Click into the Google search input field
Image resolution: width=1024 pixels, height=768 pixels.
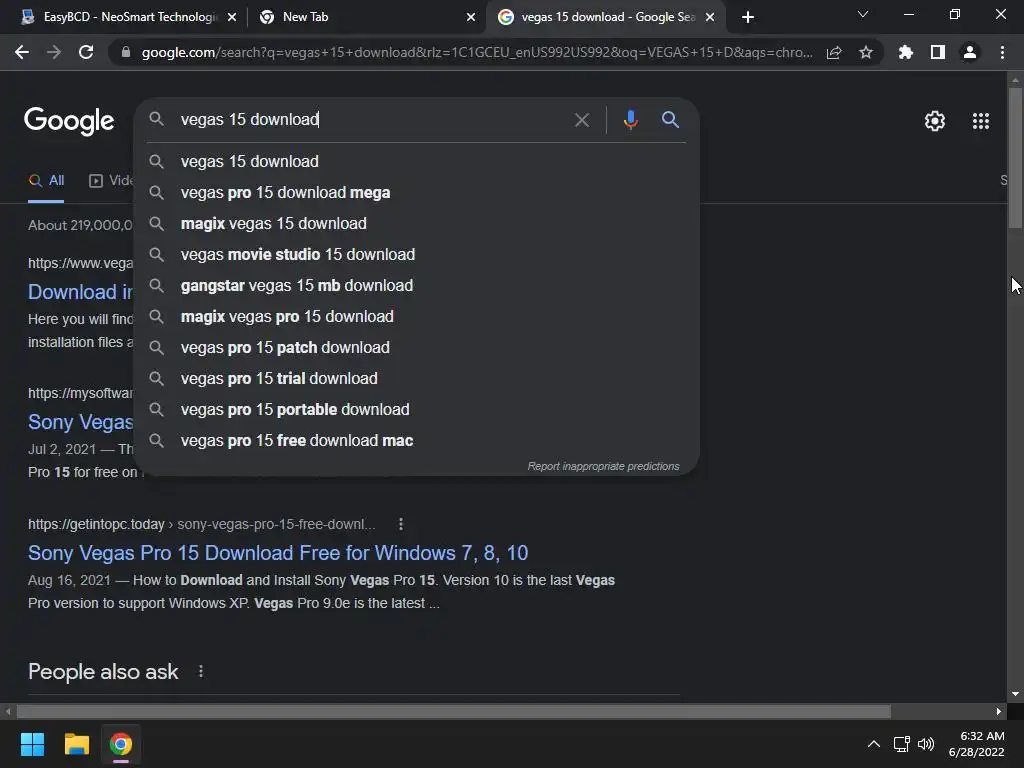[372, 120]
